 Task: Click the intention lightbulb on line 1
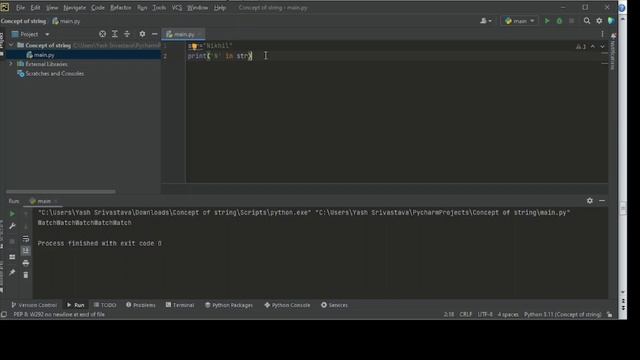click(195, 46)
